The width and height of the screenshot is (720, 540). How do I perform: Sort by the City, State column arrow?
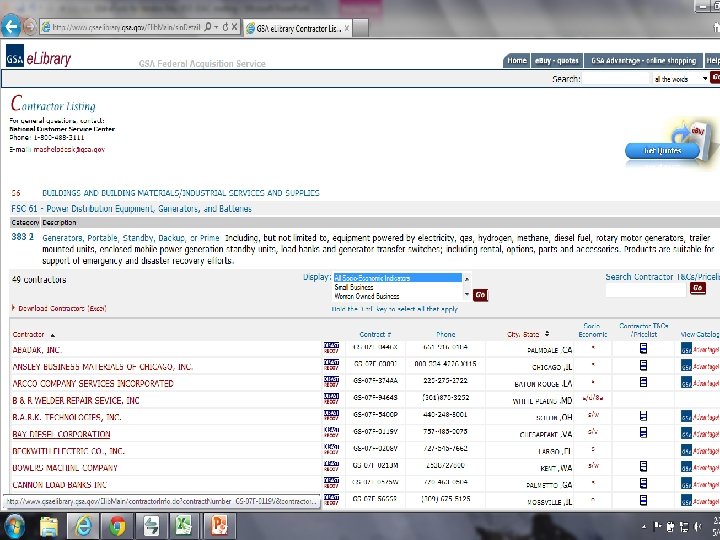click(547, 334)
